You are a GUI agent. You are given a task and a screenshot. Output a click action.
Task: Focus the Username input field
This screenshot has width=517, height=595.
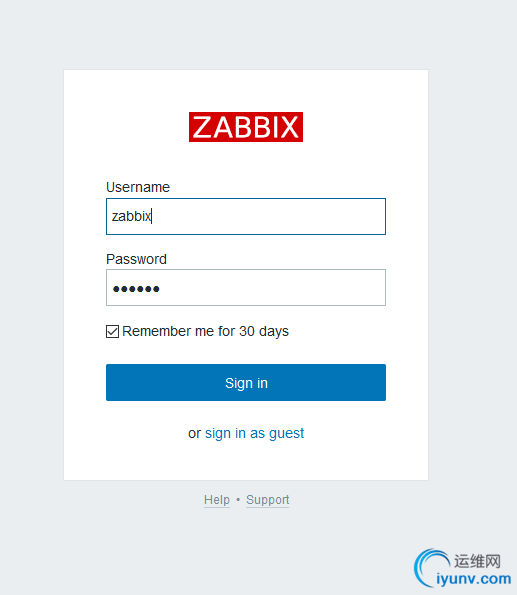pyautogui.click(x=246, y=216)
